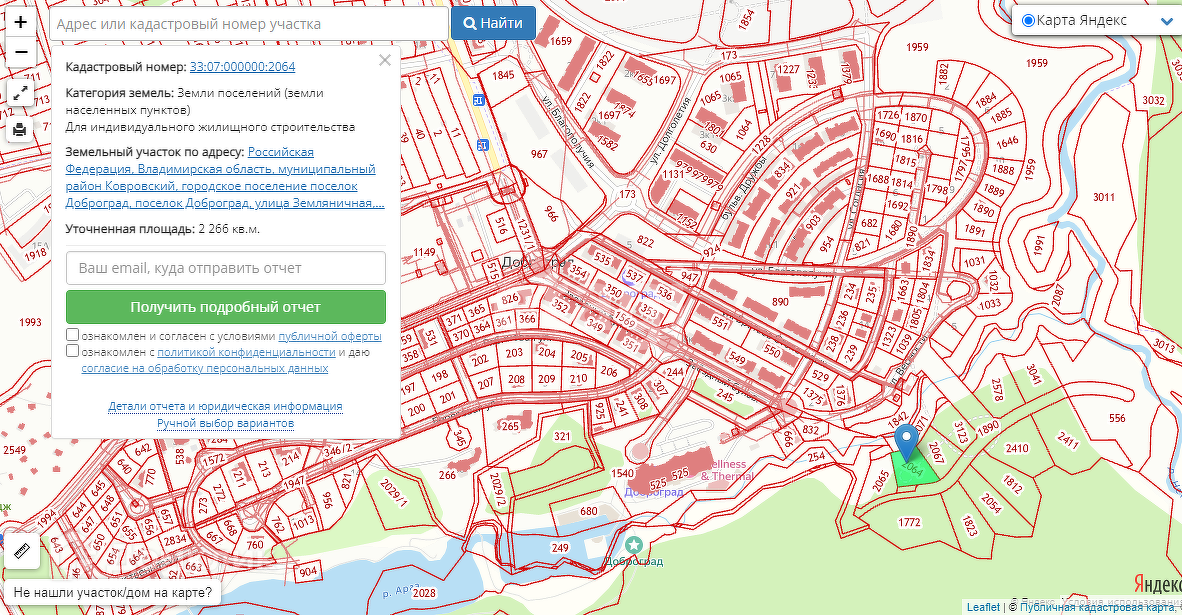Check the privacy policy consent checkbox
Viewport: 1182px width, 615px height.
point(72,350)
